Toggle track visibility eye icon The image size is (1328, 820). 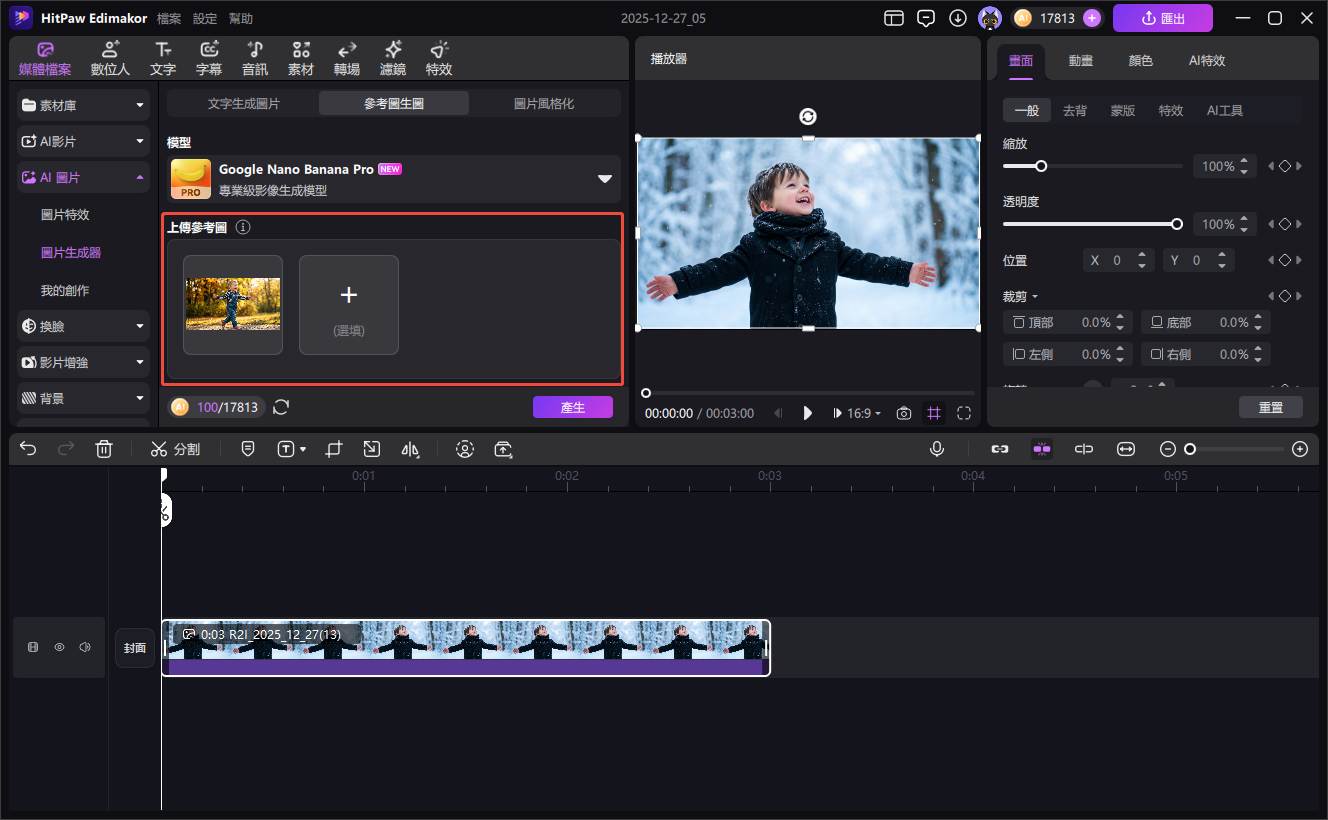59,648
